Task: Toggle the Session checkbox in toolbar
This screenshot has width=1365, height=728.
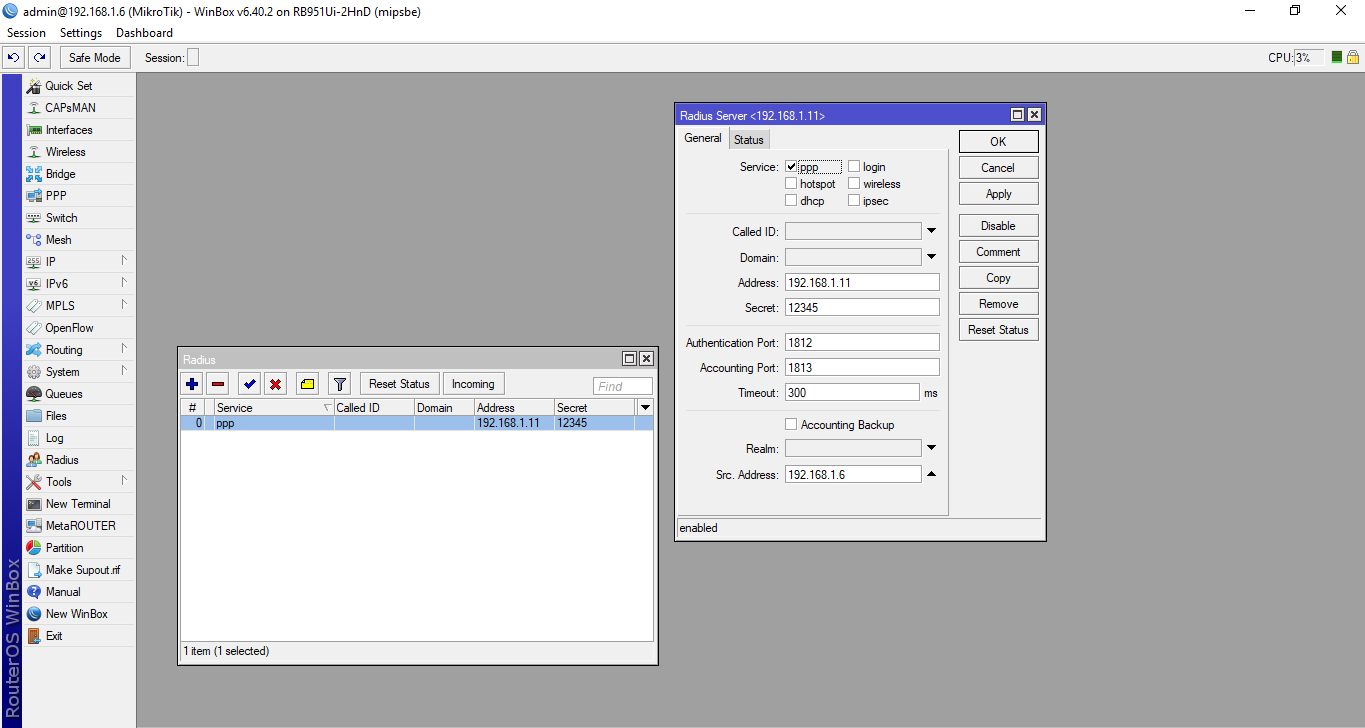Action: [193, 58]
